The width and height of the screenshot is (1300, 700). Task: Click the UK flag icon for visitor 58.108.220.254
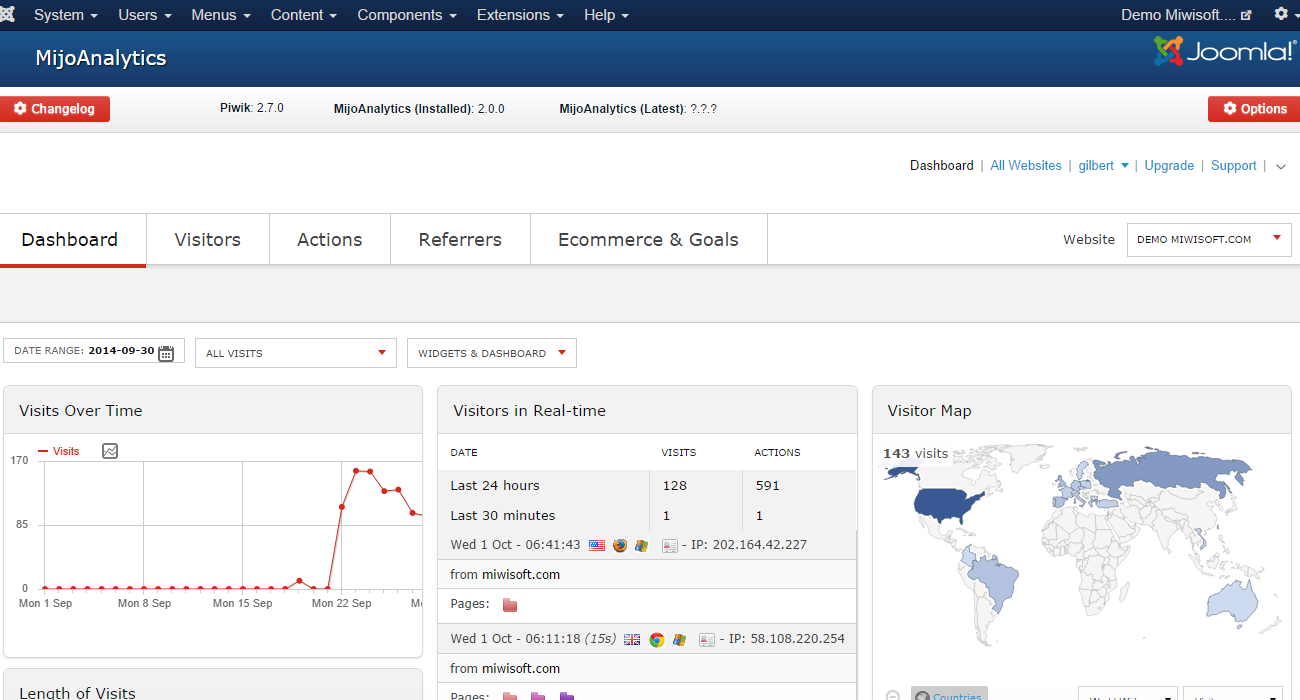[632, 639]
